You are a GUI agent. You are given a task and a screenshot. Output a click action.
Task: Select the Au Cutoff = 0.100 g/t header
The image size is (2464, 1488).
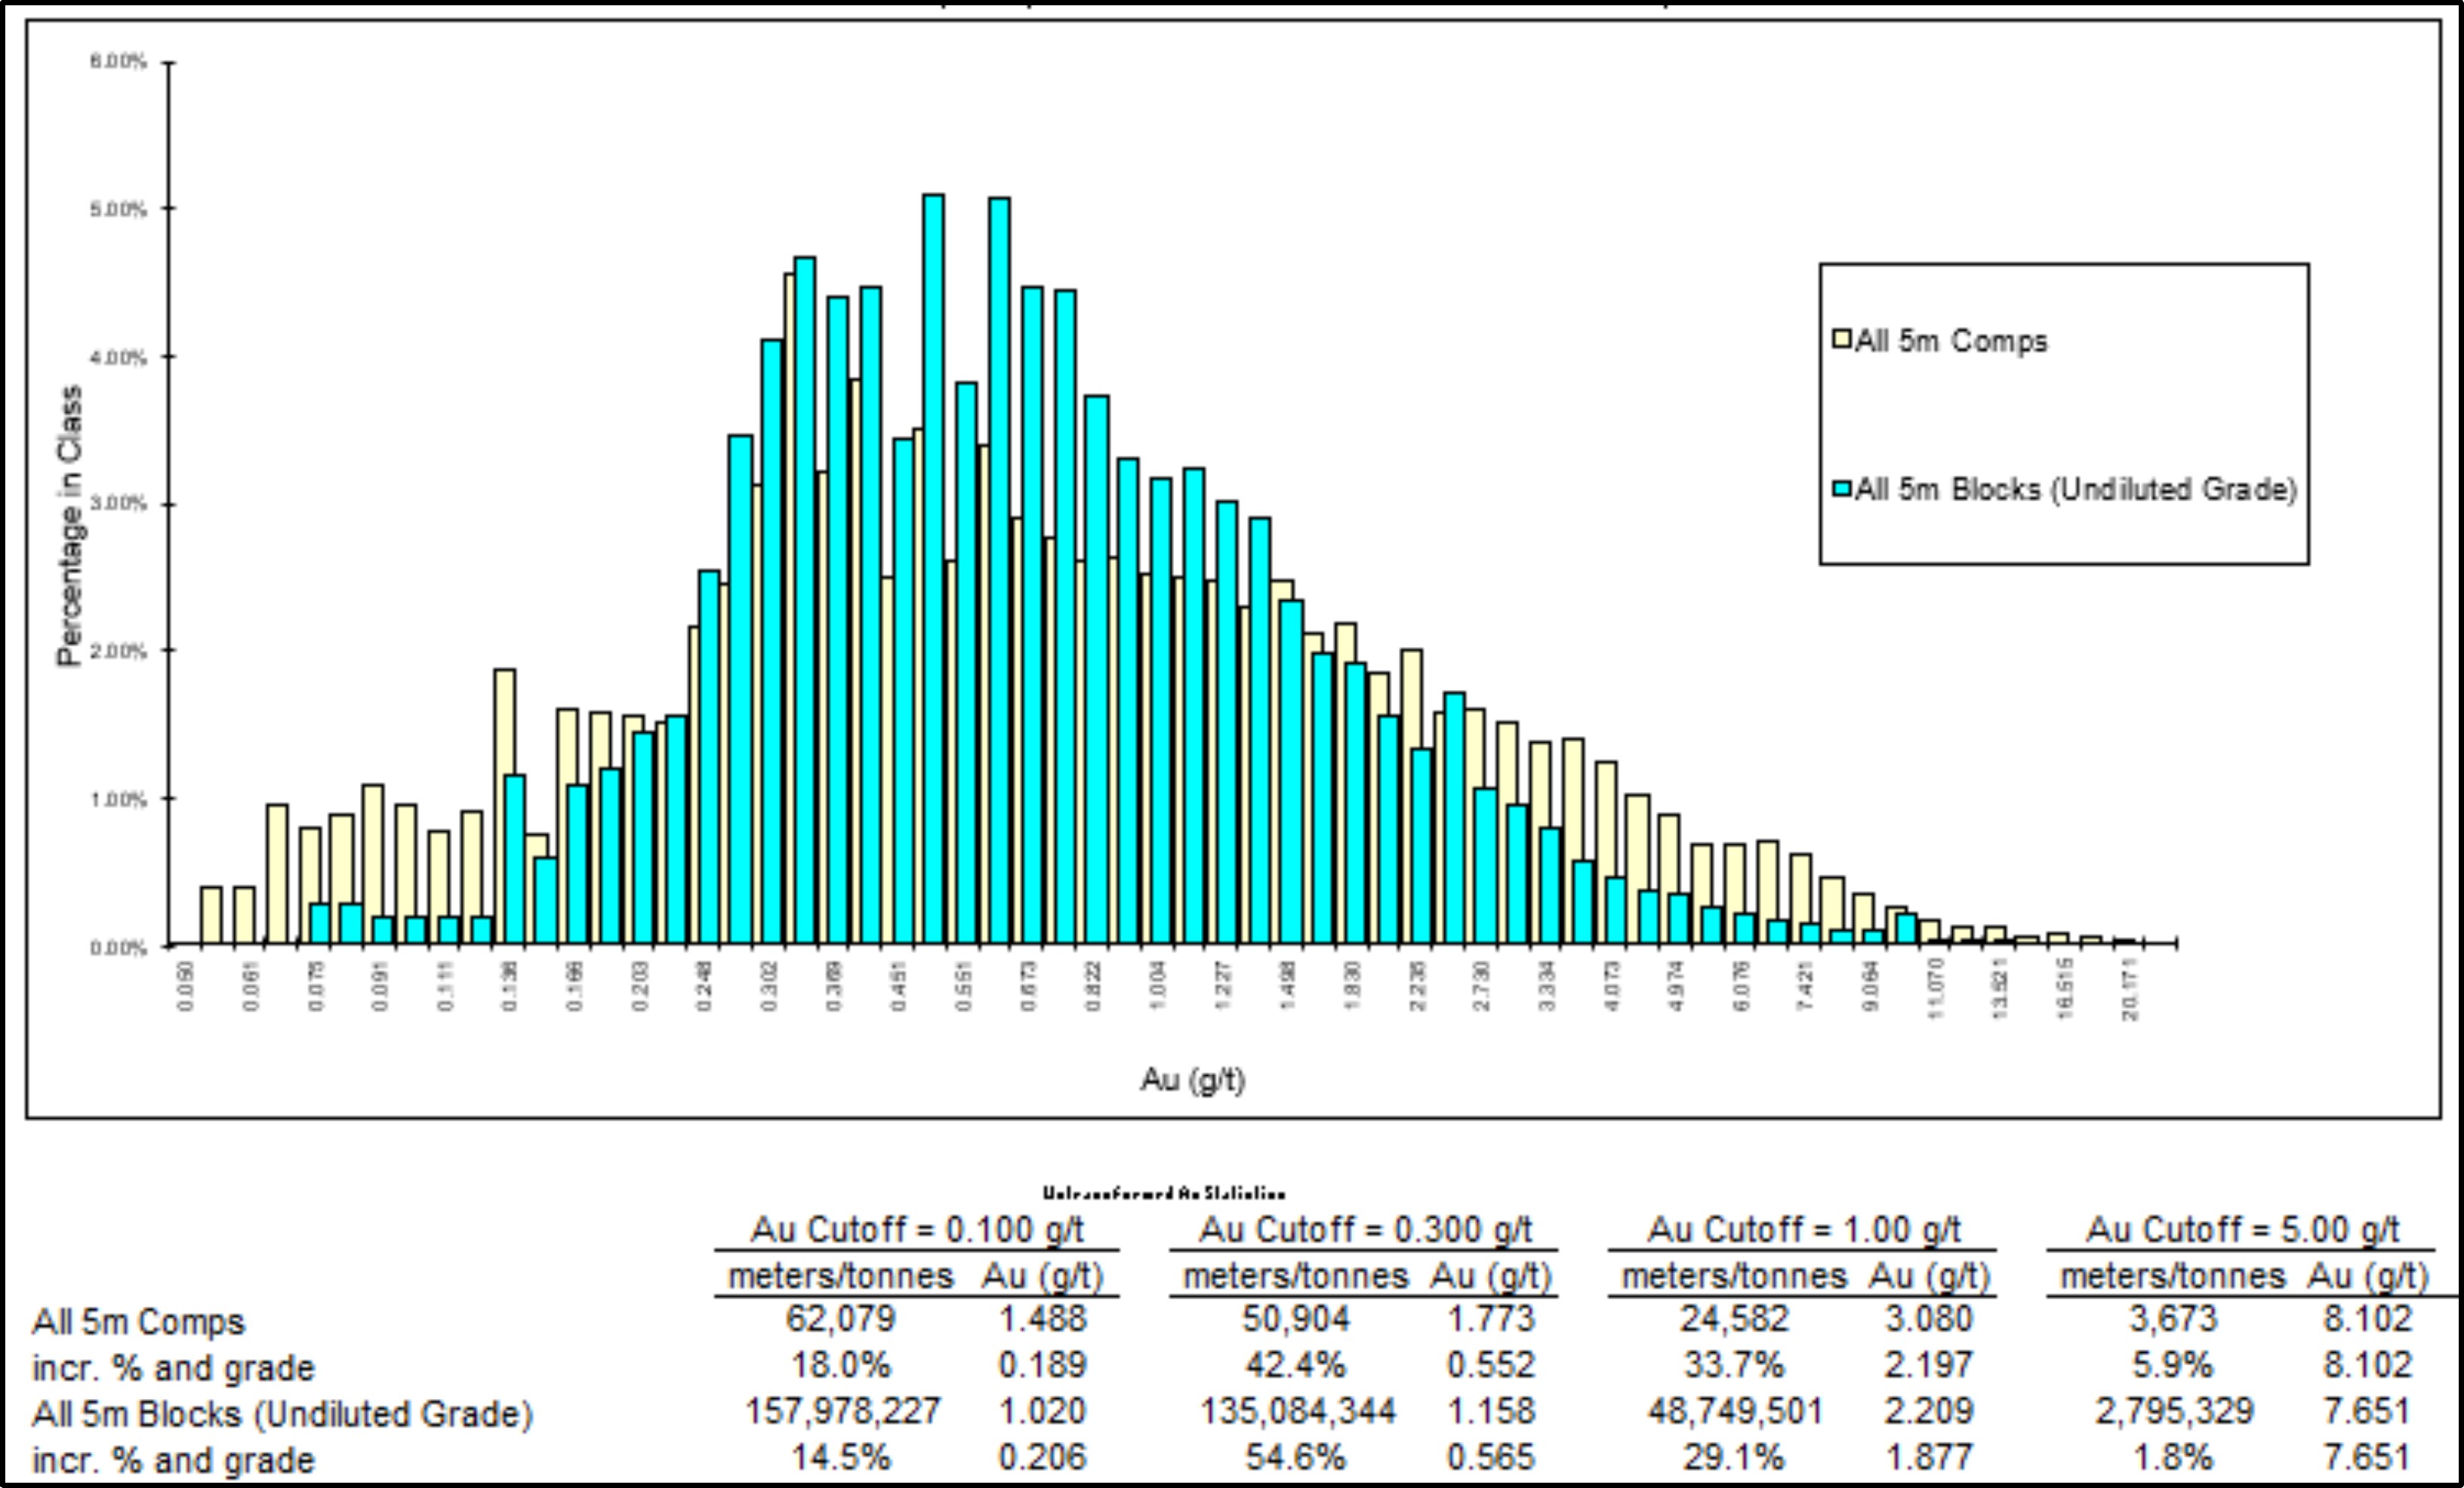pos(916,1230)
